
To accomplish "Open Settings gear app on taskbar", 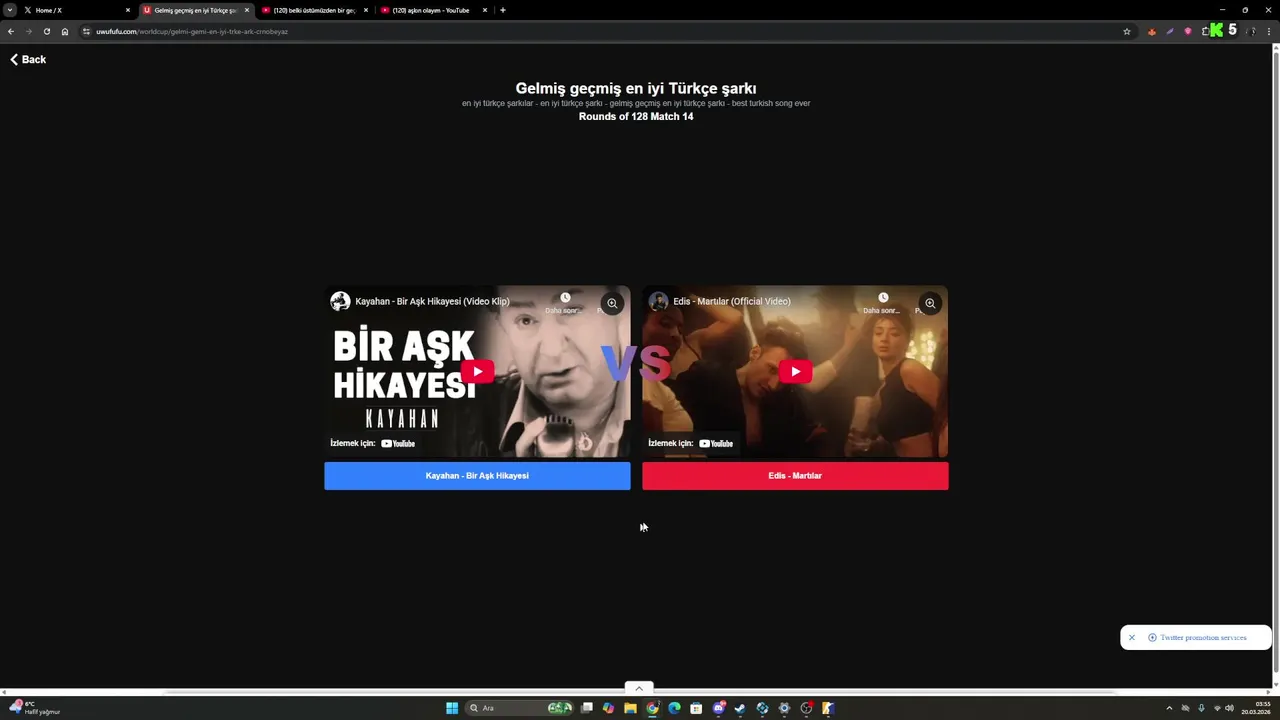I will pos(784,708).
